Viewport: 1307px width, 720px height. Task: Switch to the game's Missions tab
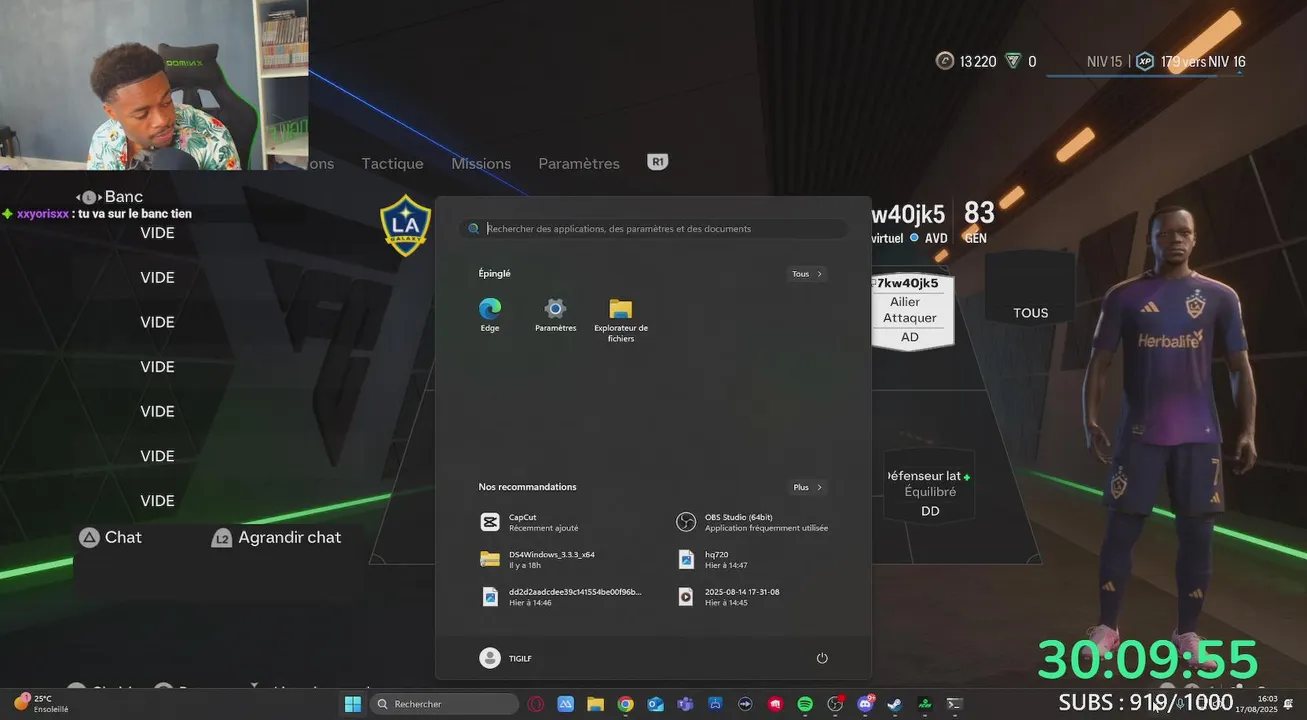[x=481, y=164]
